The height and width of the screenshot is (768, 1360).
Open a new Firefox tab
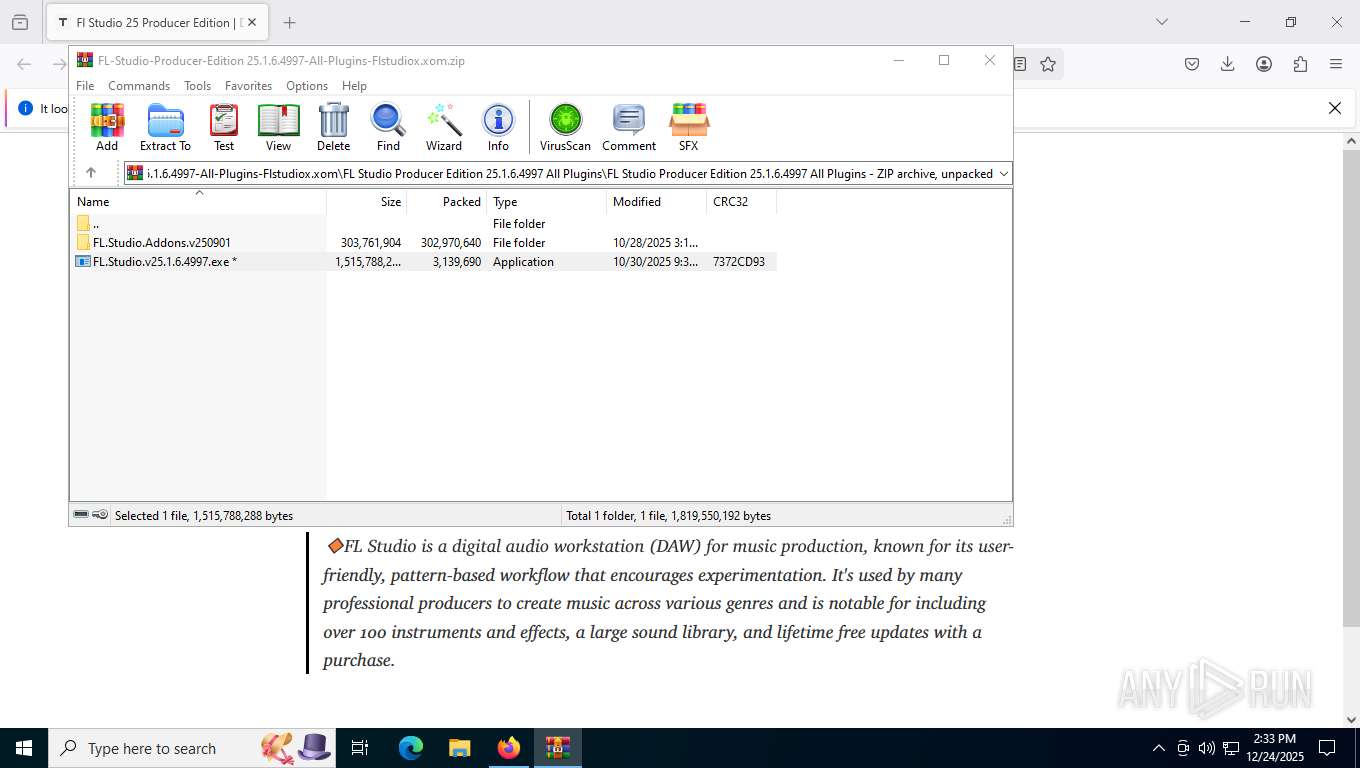click(289, 22)
